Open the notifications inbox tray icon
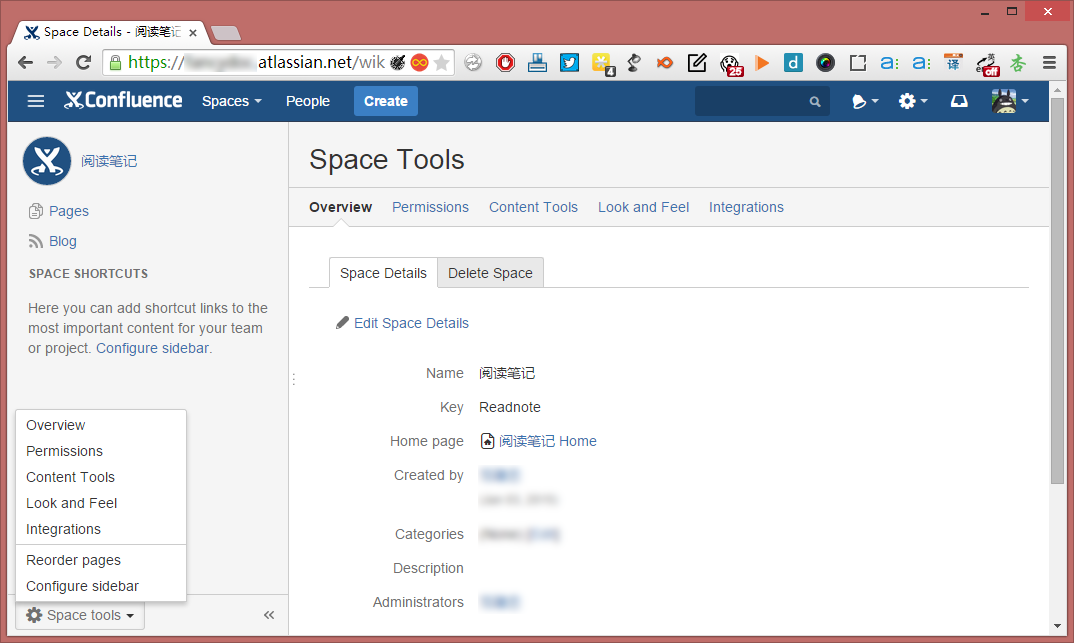Viewport: 1074px width, 643px height. coord(959,101)
